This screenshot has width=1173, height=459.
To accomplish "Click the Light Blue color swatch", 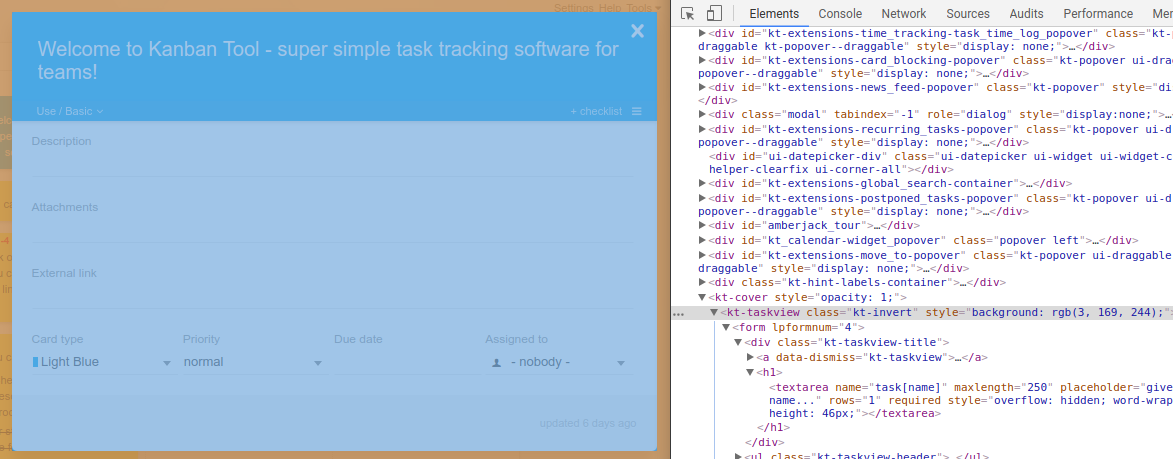I will pyautogui.click(x=36, y=362).
